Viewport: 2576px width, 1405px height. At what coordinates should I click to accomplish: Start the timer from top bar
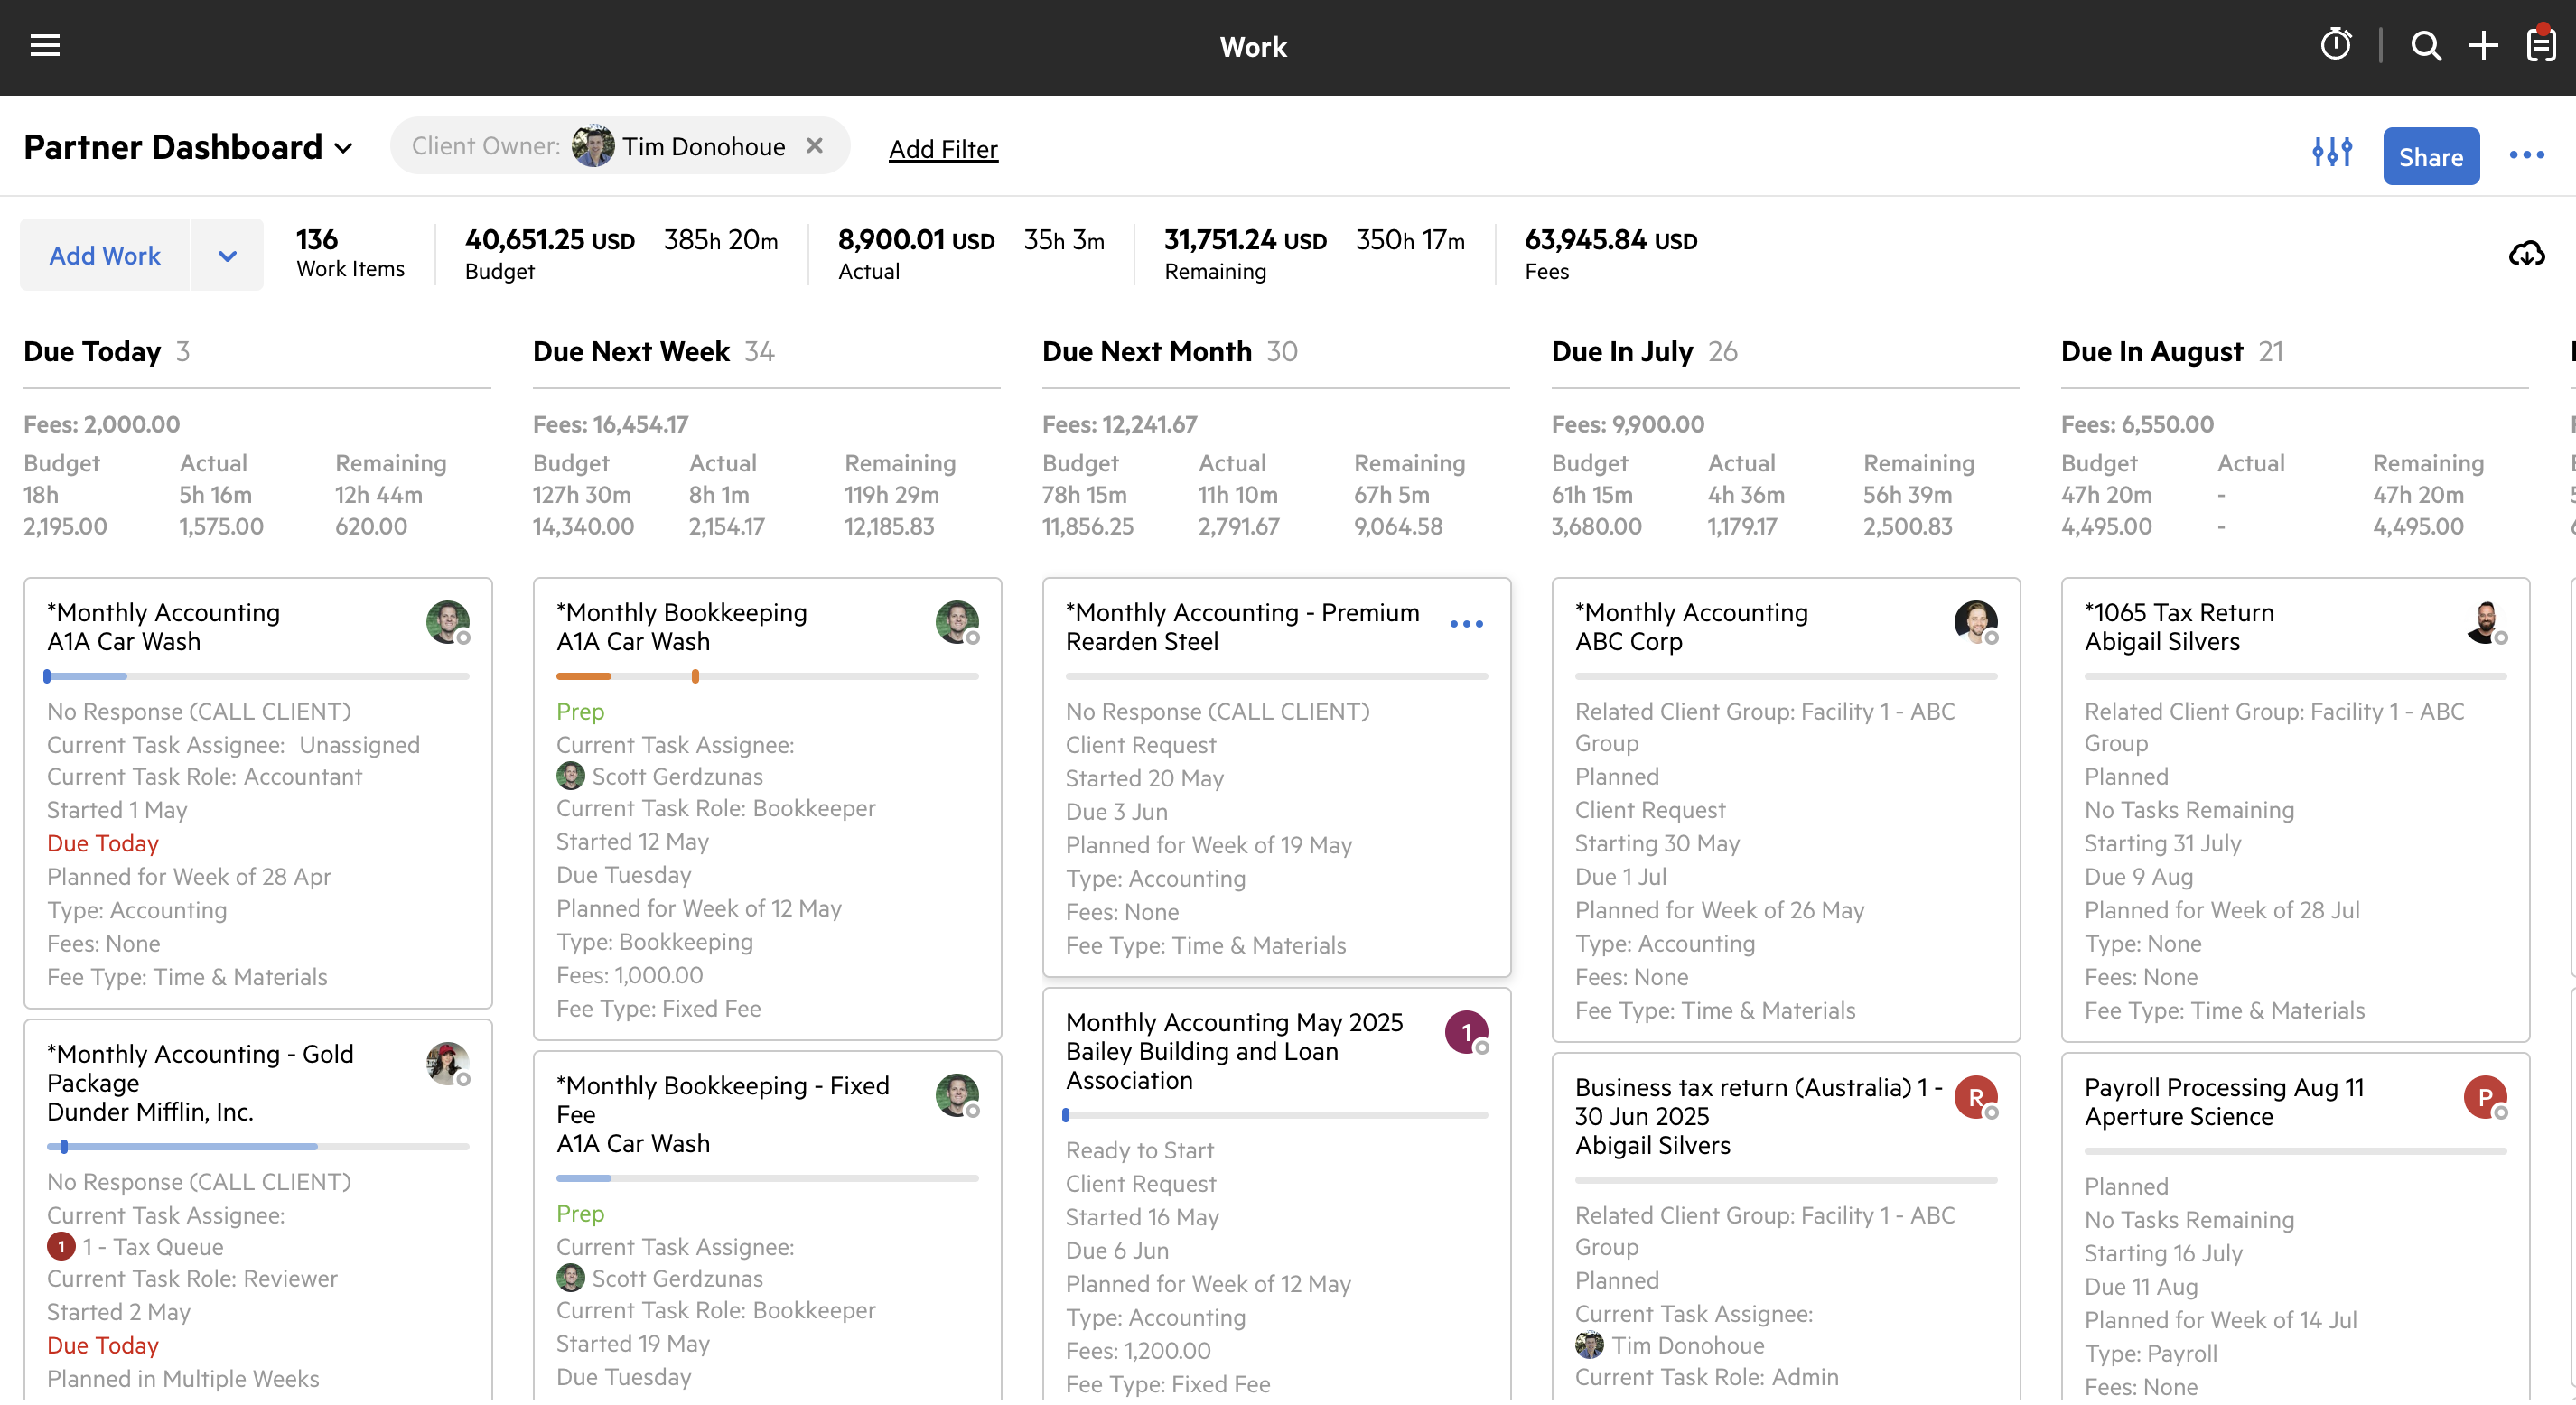click(x=2335, y=45)
